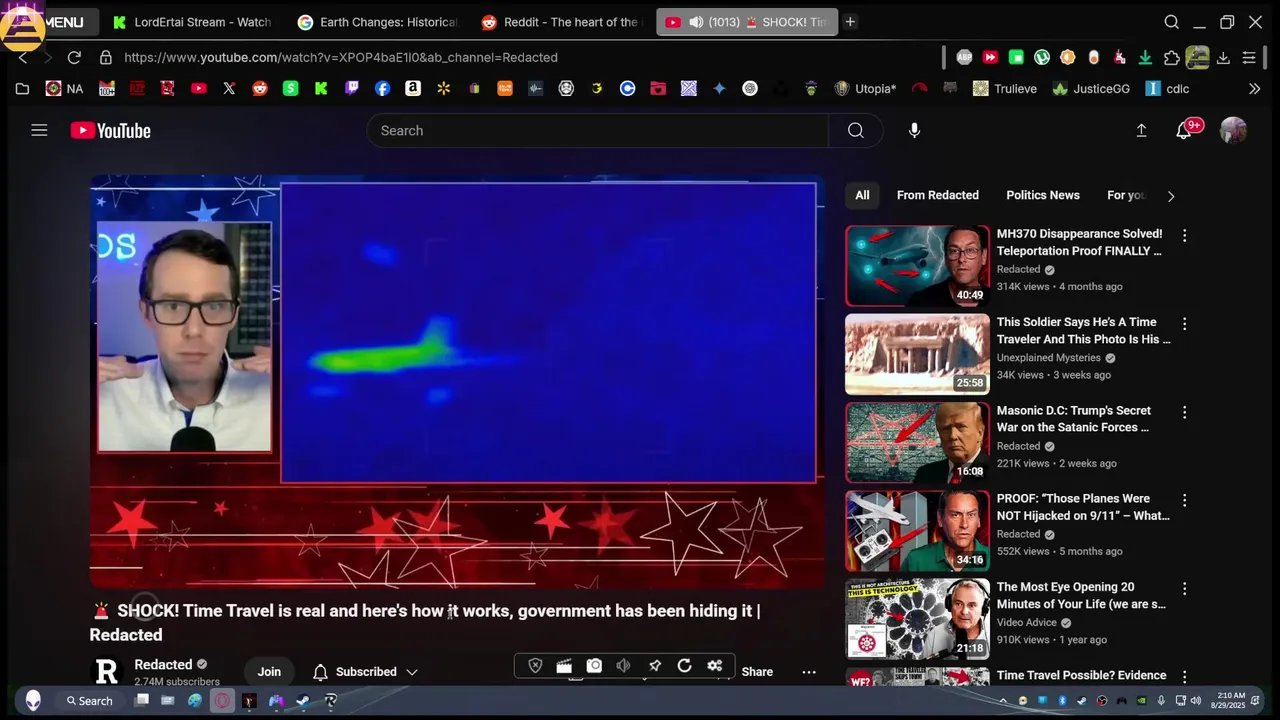Open the cdlc bookmark
Image resolution: width=1280 pixels, height=720 pixels.
click(1167, 88)
